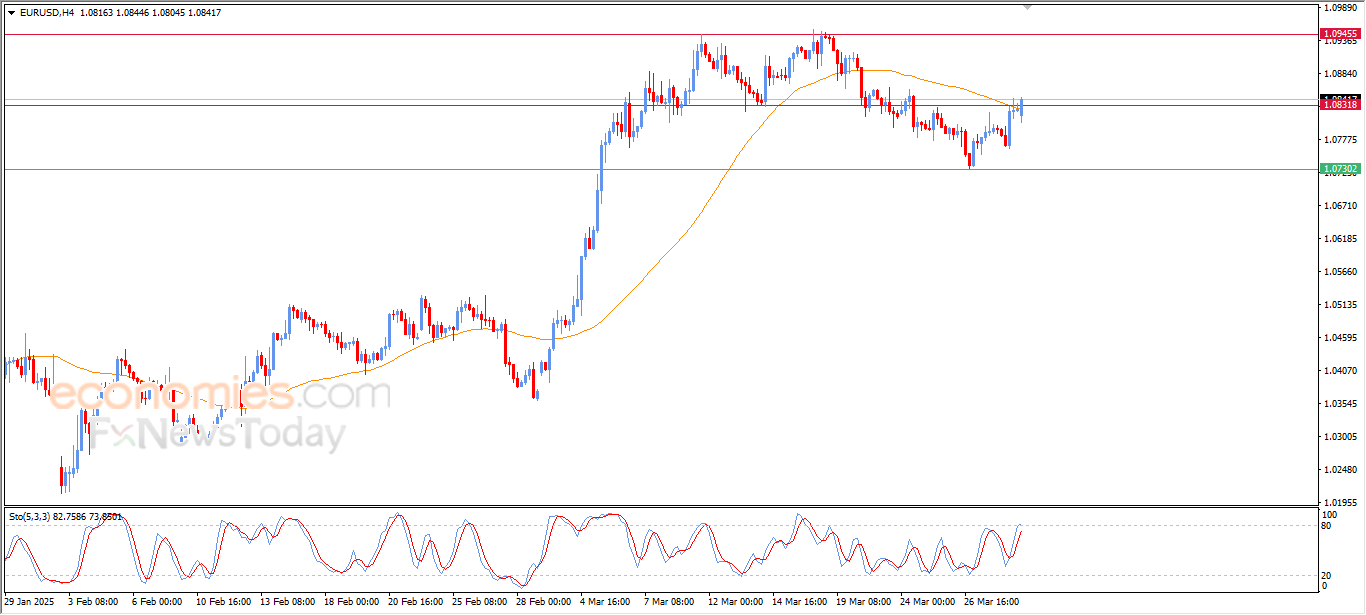Select the OHLC value 1.08045

tap(169, 13)
